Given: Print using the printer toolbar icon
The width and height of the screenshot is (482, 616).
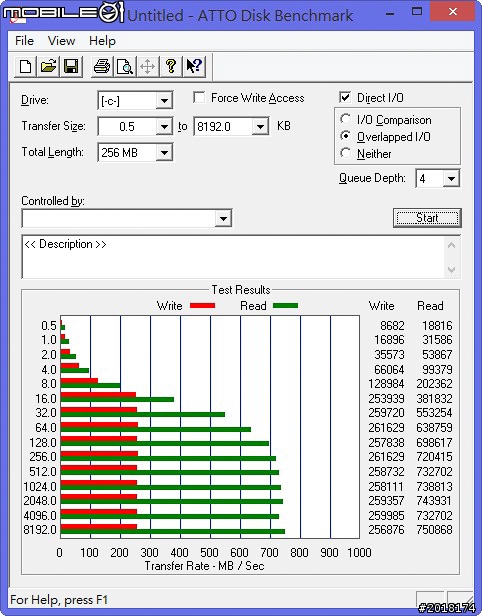Looking at the screenshot, I should point(102,66).
